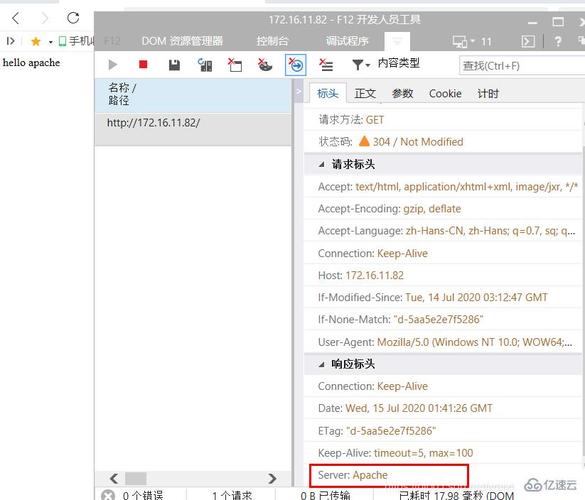This screenshot has width=585, height=500.
Task: Open the favorites star dropdown arrow
Action: coord(50,41)
